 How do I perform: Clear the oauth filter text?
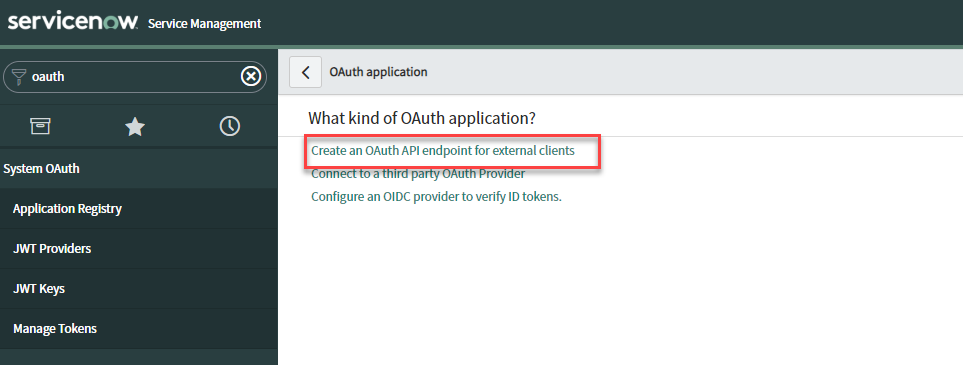[x=251, y=77]
